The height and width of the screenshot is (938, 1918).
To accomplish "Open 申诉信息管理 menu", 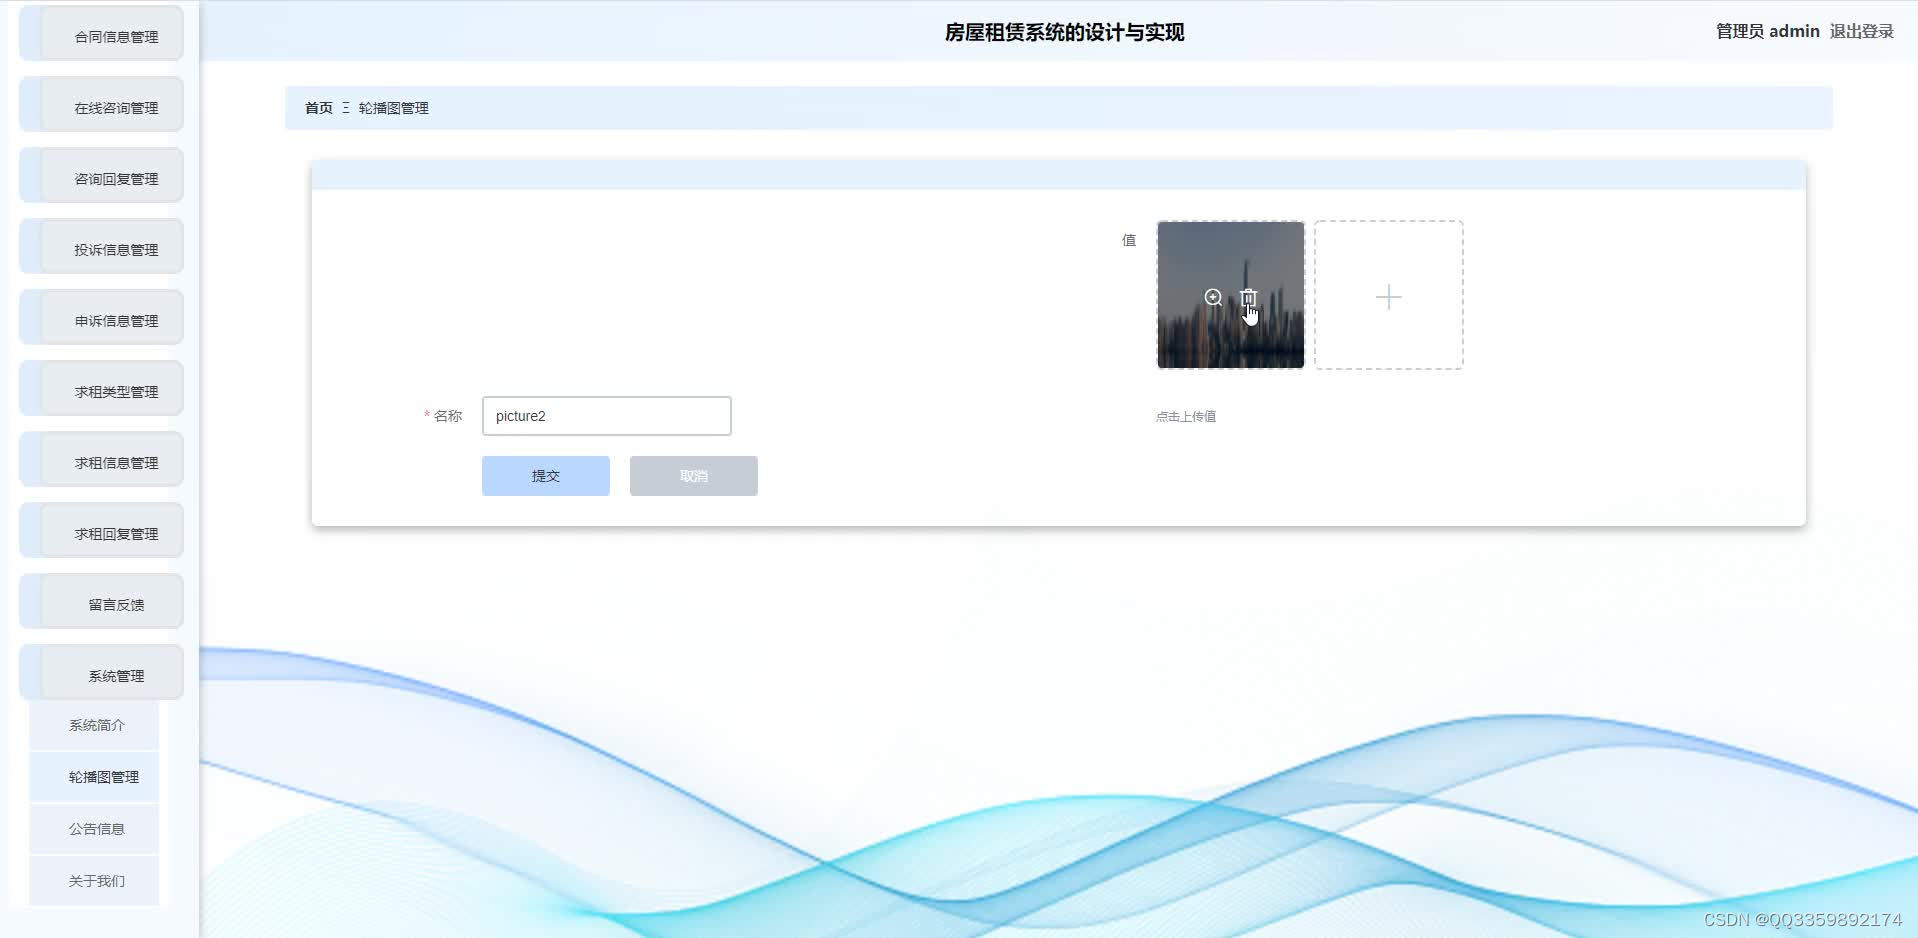I will click(x=102, y=318).
